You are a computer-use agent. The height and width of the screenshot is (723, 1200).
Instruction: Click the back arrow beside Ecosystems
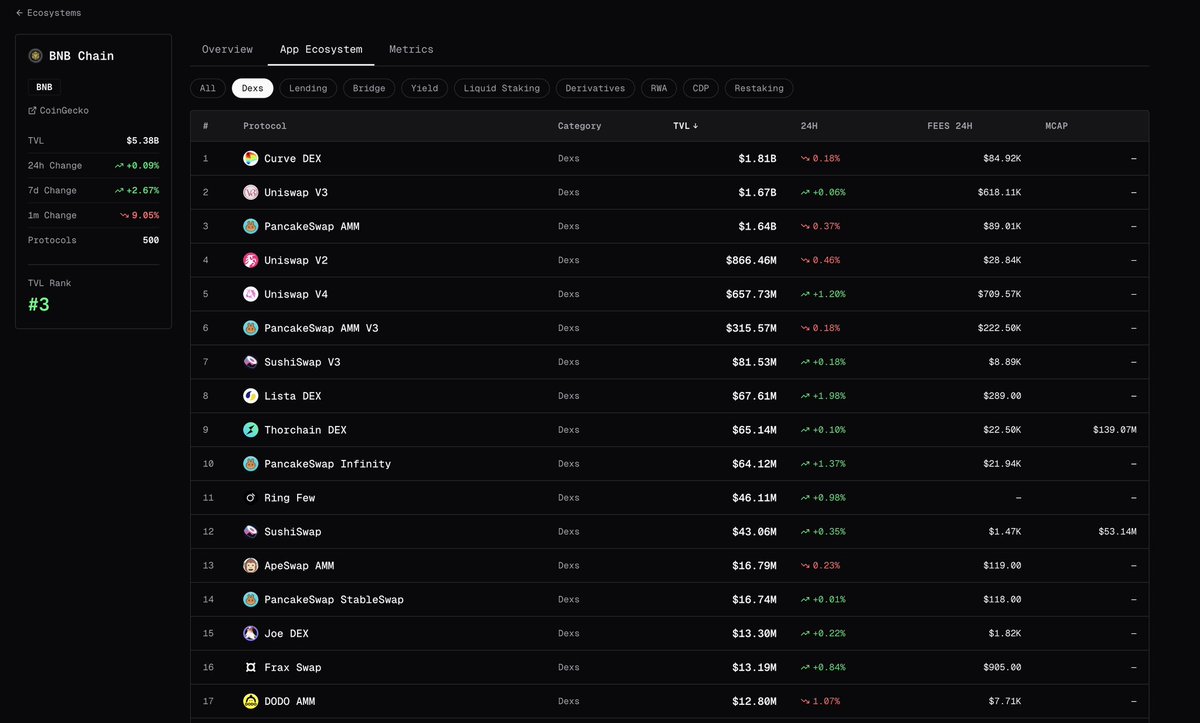point(19,13)
